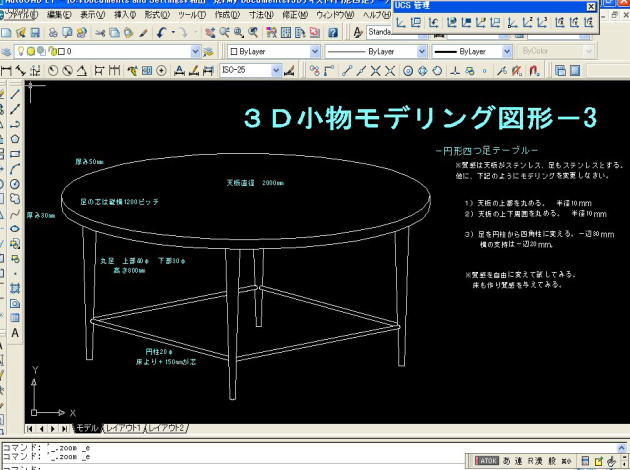Click the UCS 3-Point icon

(542, 22)
